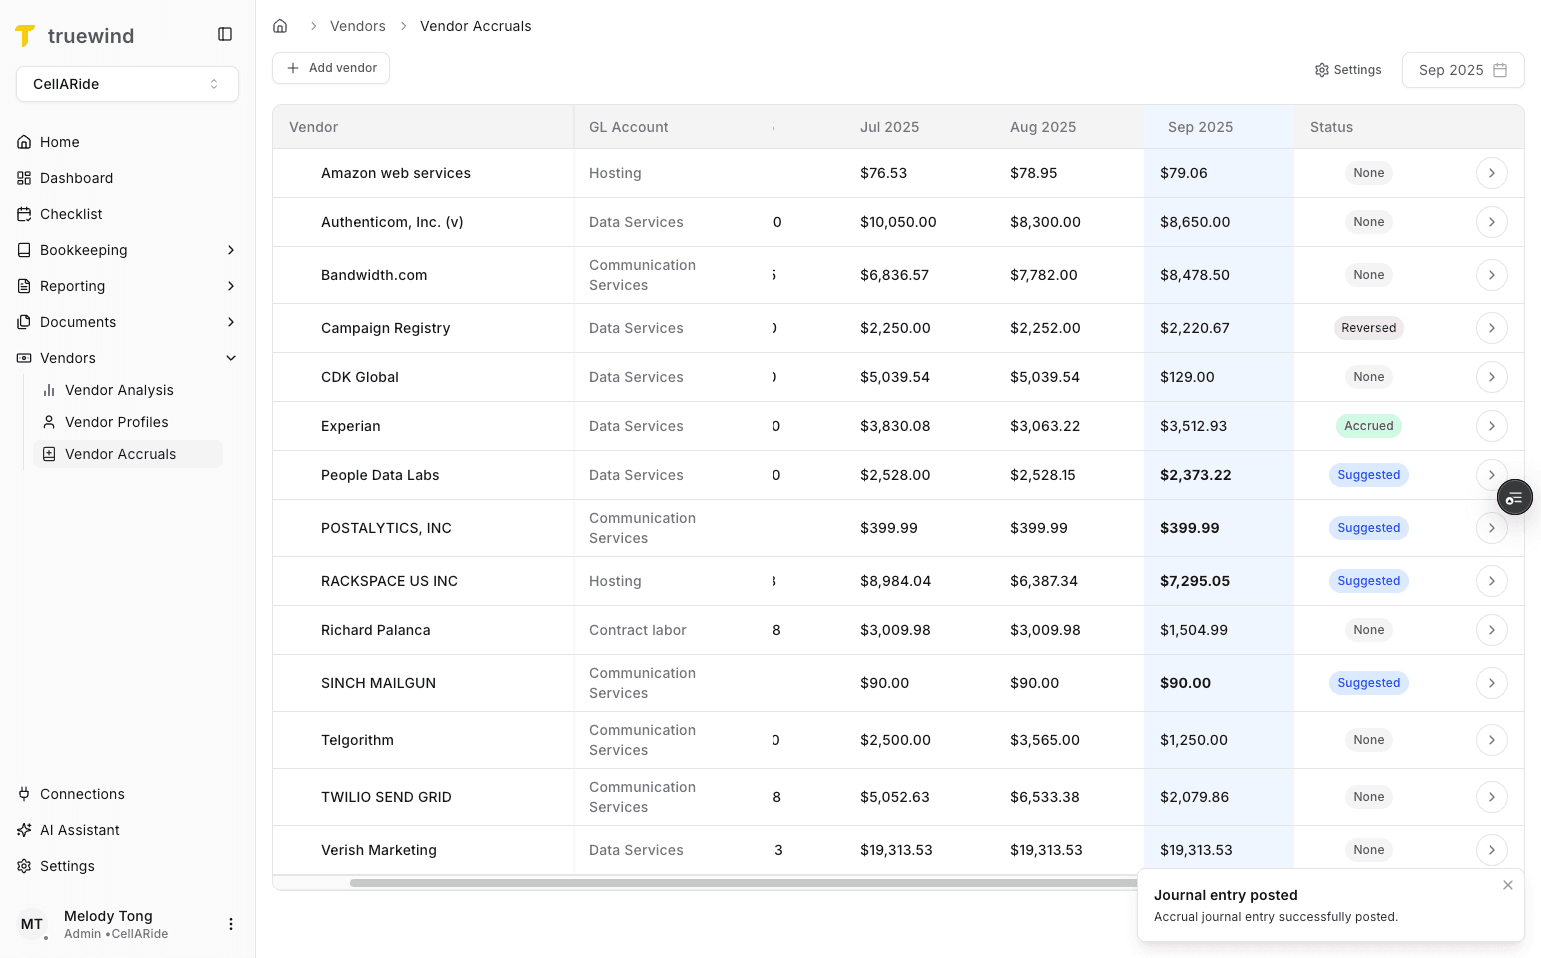Open Telgorithm row detail arrow

pyautogui.click(x=1491, y=740)
